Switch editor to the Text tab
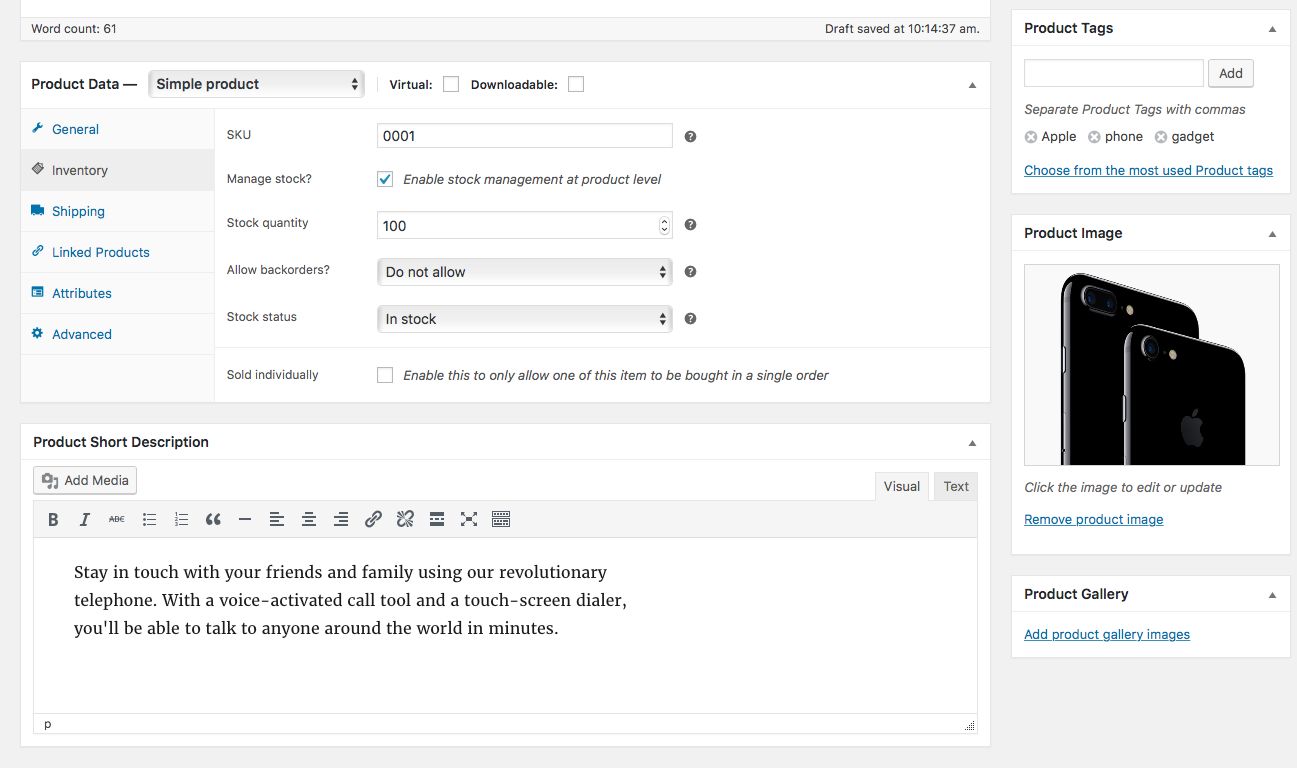 tap(956, 486)
